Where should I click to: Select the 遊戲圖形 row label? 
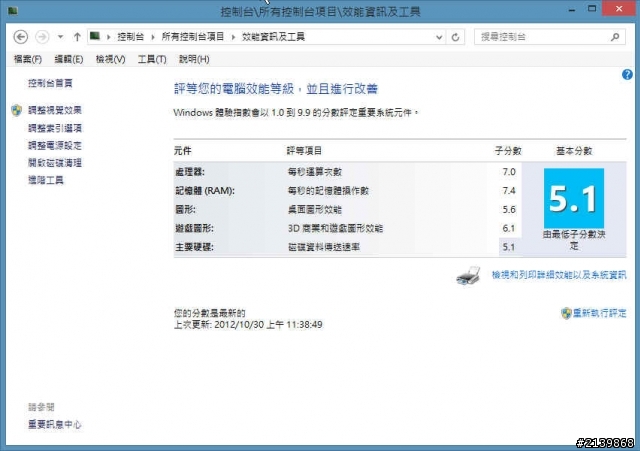point(194,228)
